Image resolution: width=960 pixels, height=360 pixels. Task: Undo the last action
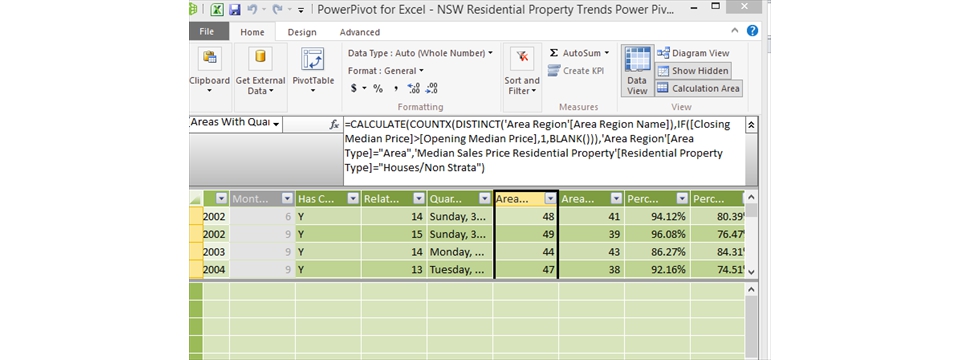252,9
